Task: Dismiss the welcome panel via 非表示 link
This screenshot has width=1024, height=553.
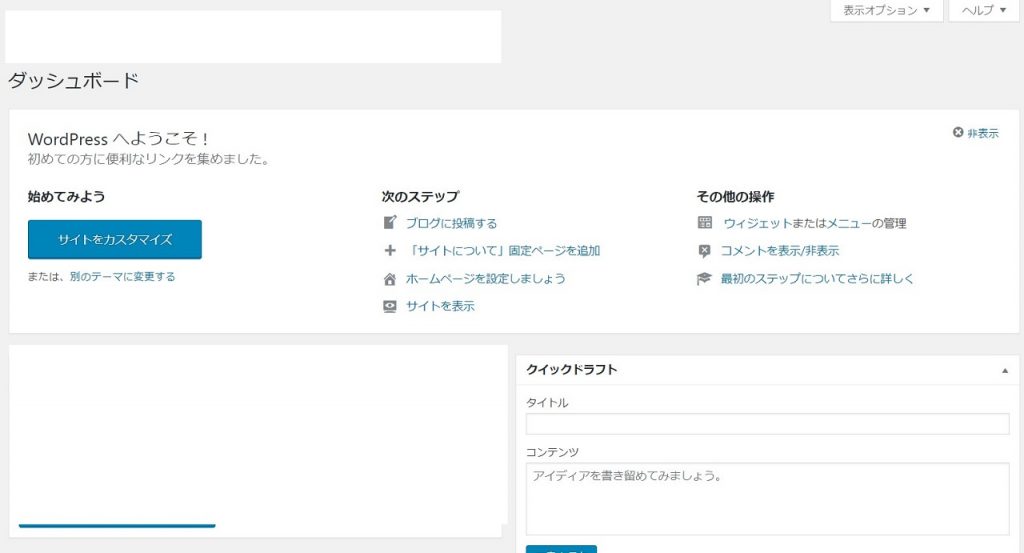Action: coord(983,133)
